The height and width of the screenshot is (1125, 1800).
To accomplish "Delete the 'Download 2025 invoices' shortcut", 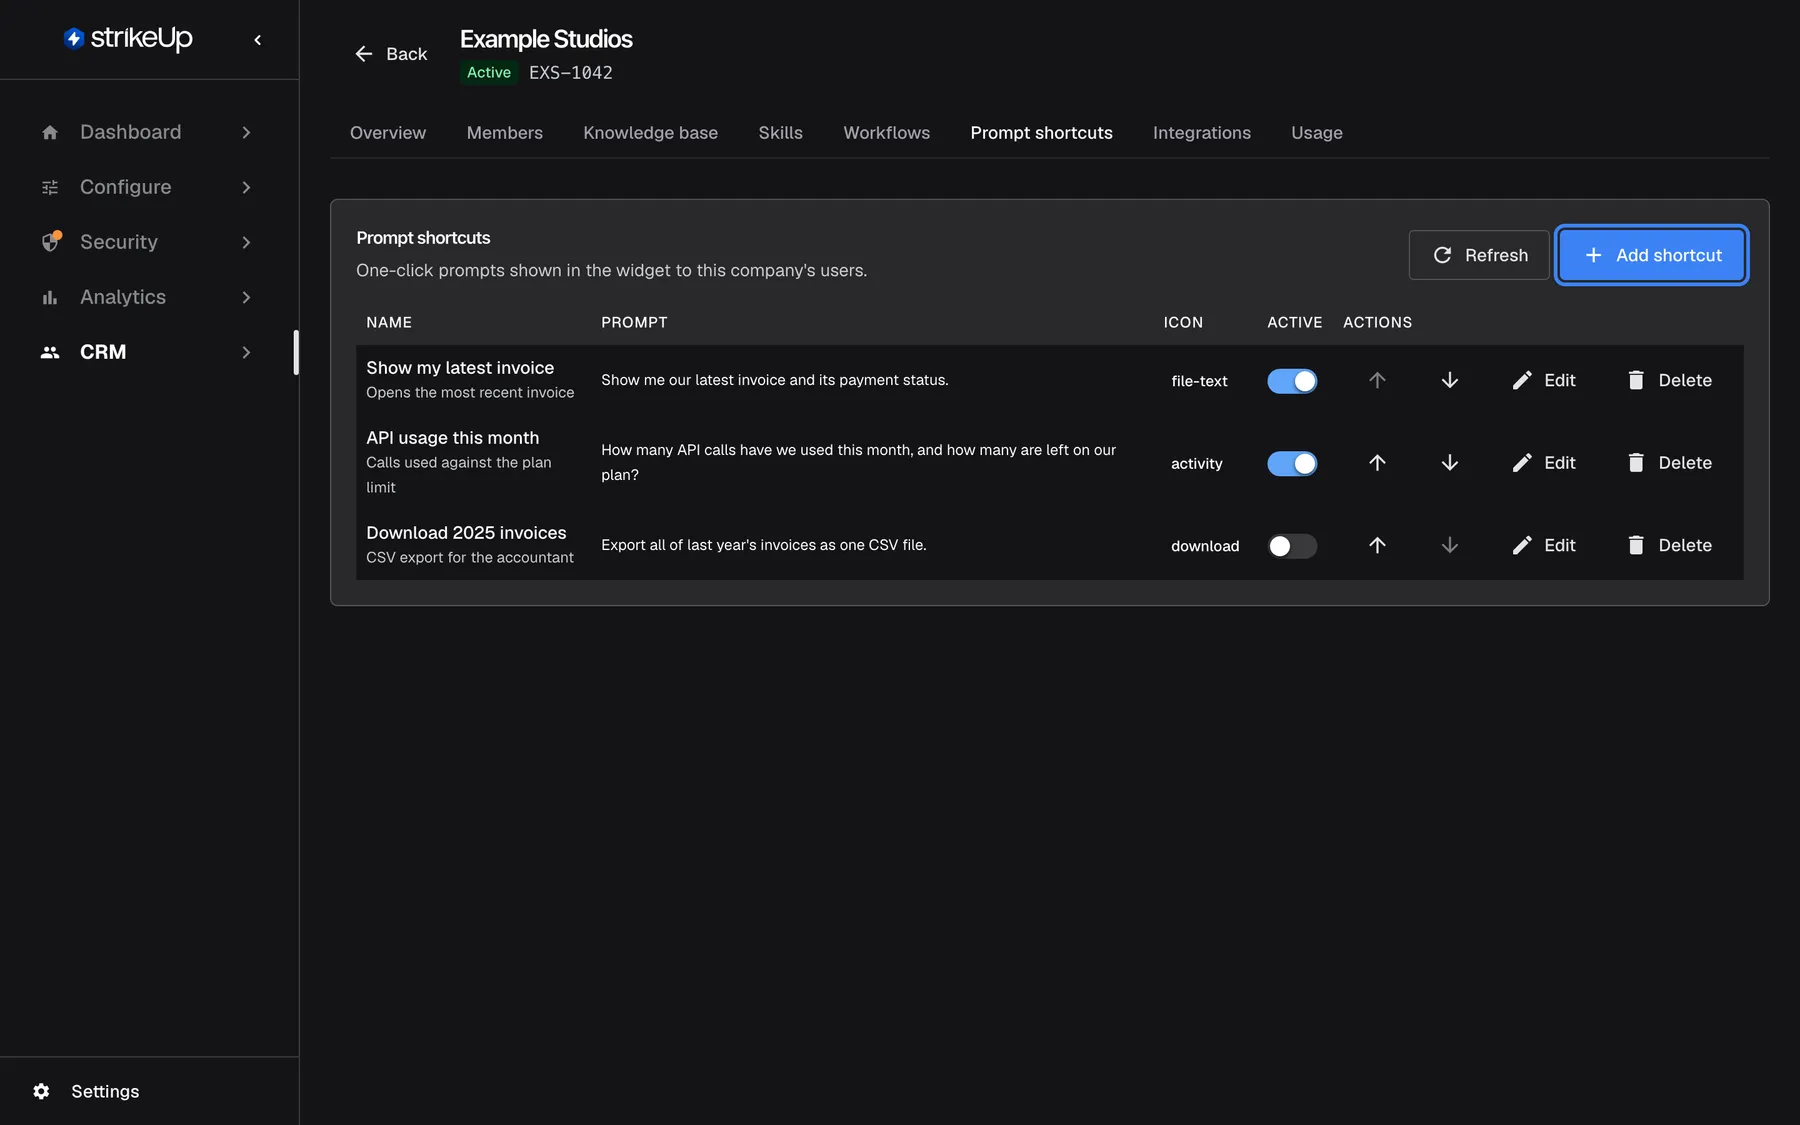I will pos(1669,545).
